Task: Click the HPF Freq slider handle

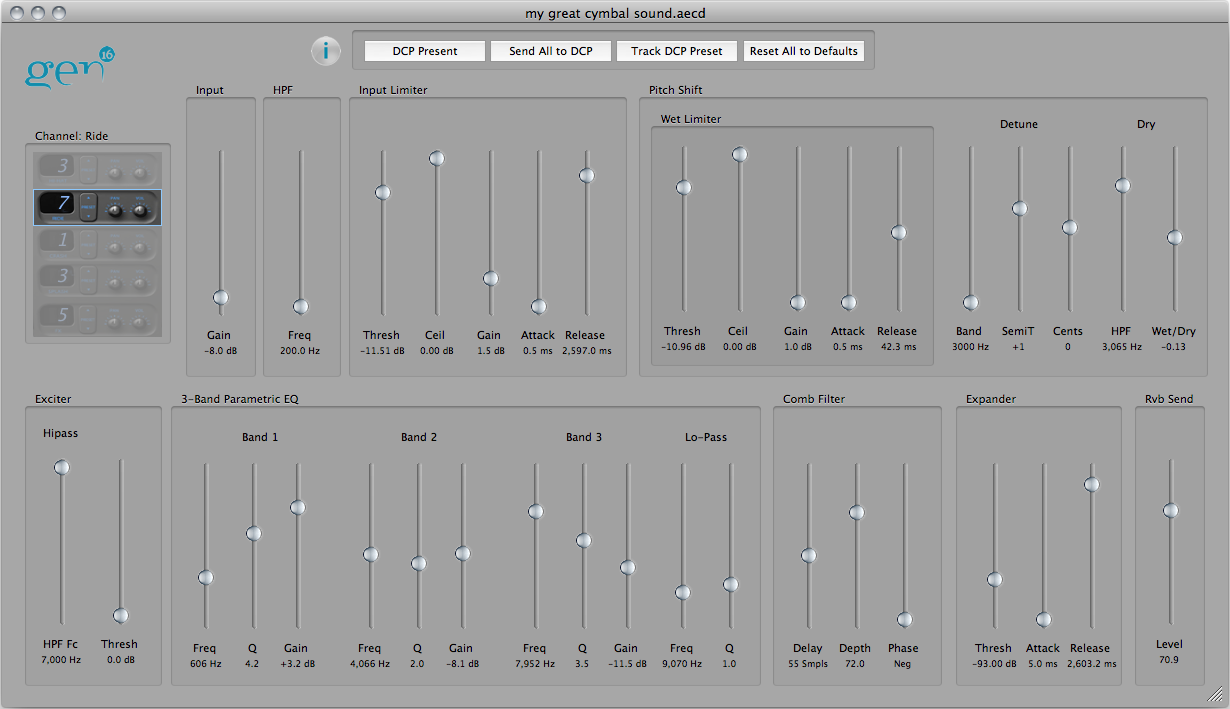Action: [301, 306]
